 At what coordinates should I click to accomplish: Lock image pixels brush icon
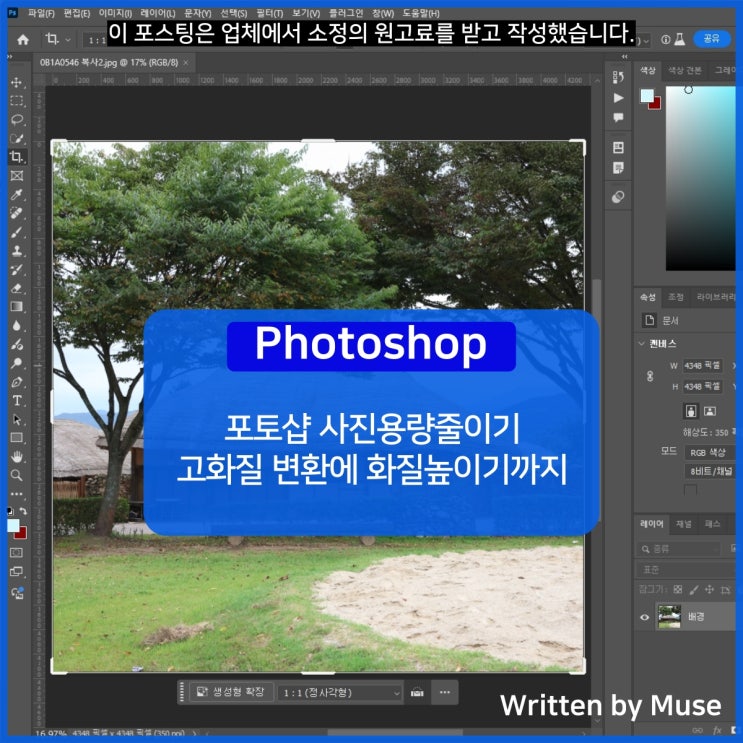(x=694, y=589)
